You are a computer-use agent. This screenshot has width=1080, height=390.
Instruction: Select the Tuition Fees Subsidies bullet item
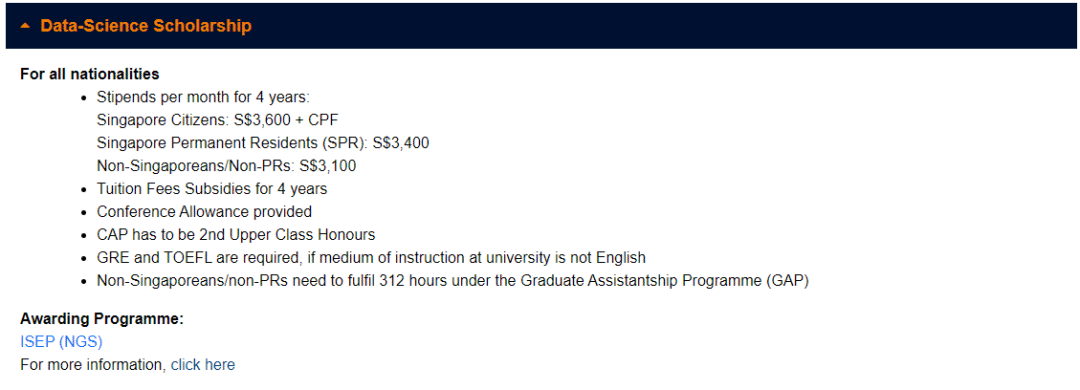[212, 188]
